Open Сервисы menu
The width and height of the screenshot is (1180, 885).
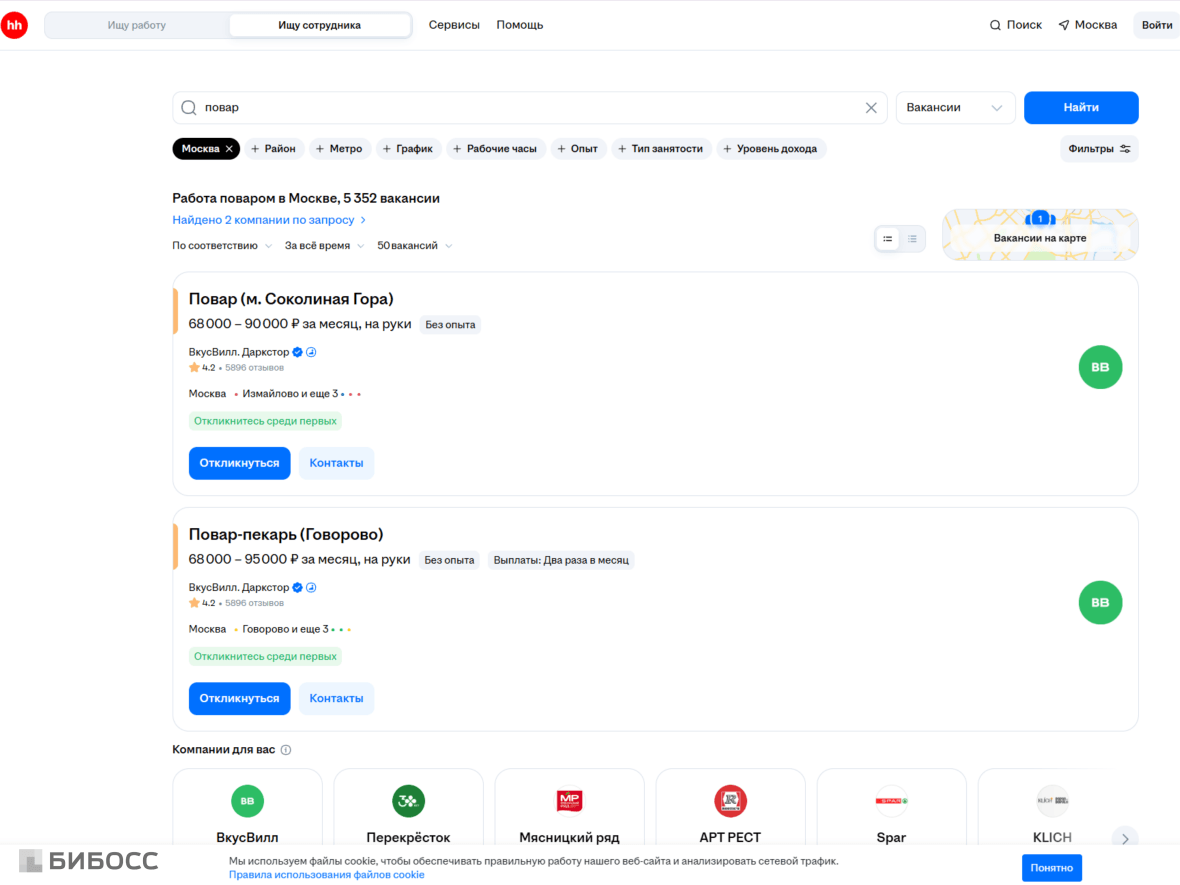[454, 25]
